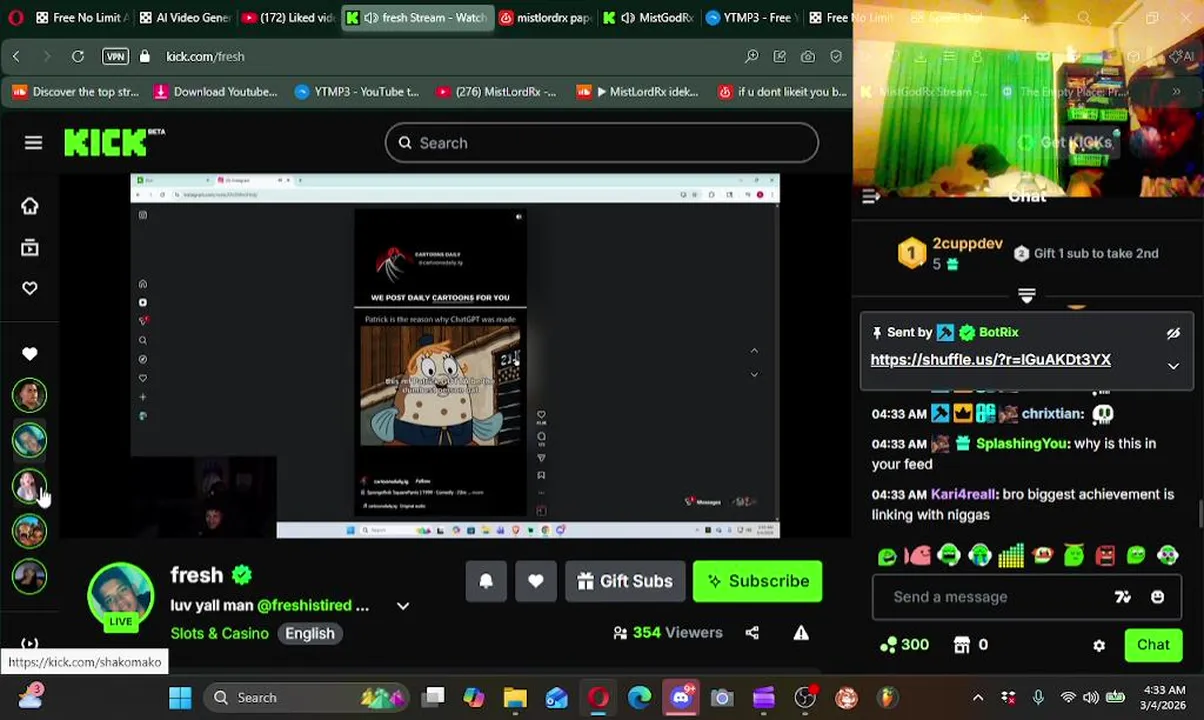This screenshot has height=720, width=1204.
Task: Open the zoom search icon in the address bar
Action: coord(751,56)
